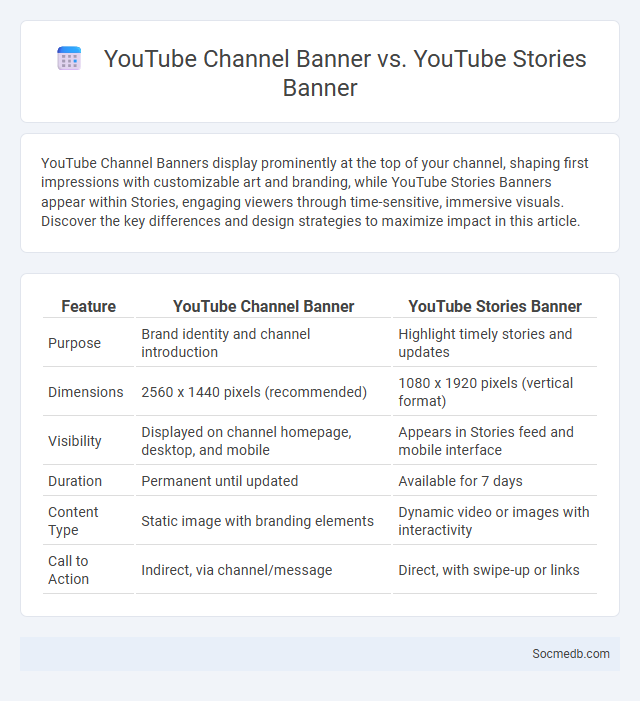Viewport: 640px width, 701px height.
Task: Click the title 'YouTube Channel Banner vs. YouTube Stories Banner'
Action: point(345,73)
